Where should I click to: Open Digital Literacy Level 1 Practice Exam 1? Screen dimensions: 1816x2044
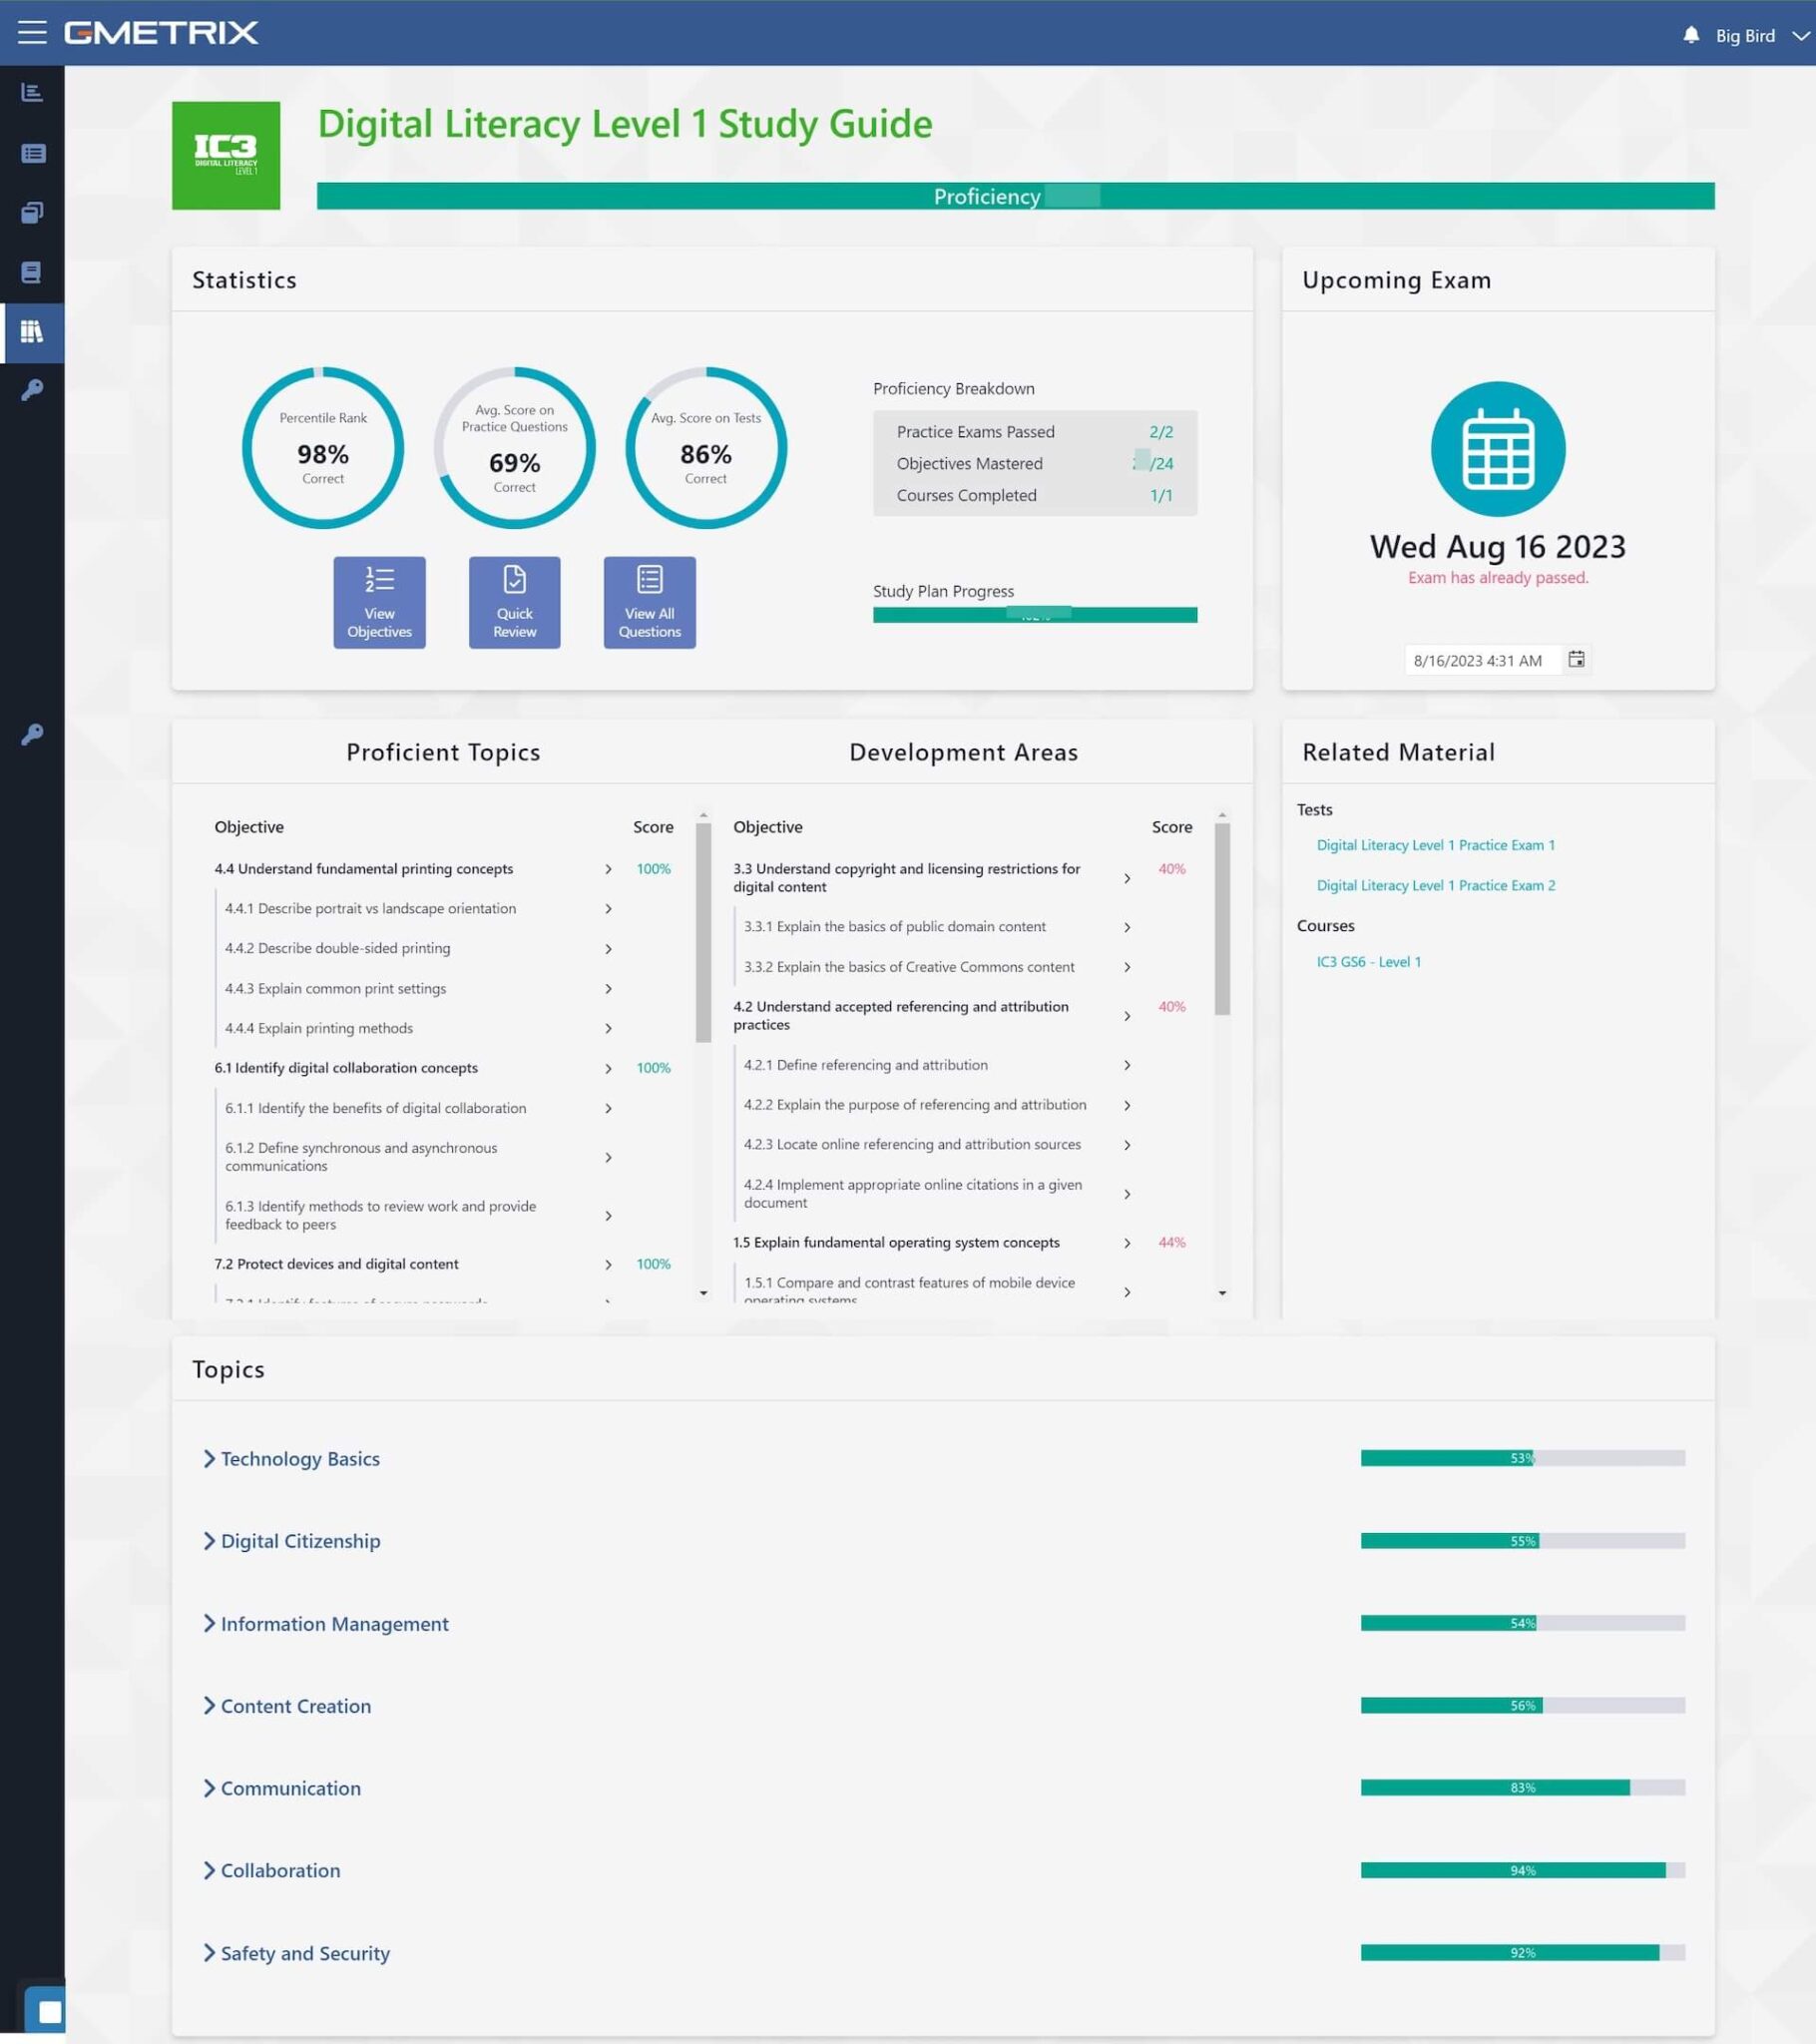coord(1435,844)
